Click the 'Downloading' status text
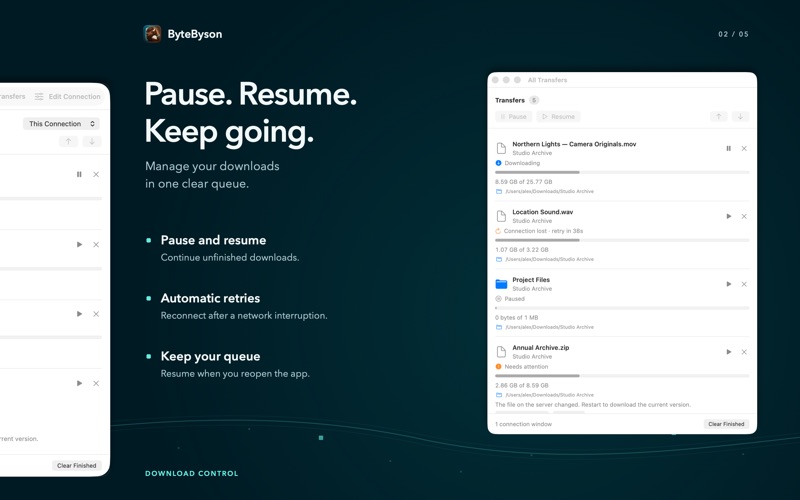The width and height of the screenshot is (800, 500). [x=522, y=163]
